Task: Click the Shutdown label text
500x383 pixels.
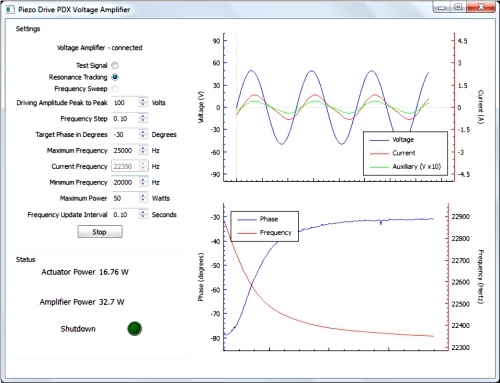Action: [x=78, y=329]
